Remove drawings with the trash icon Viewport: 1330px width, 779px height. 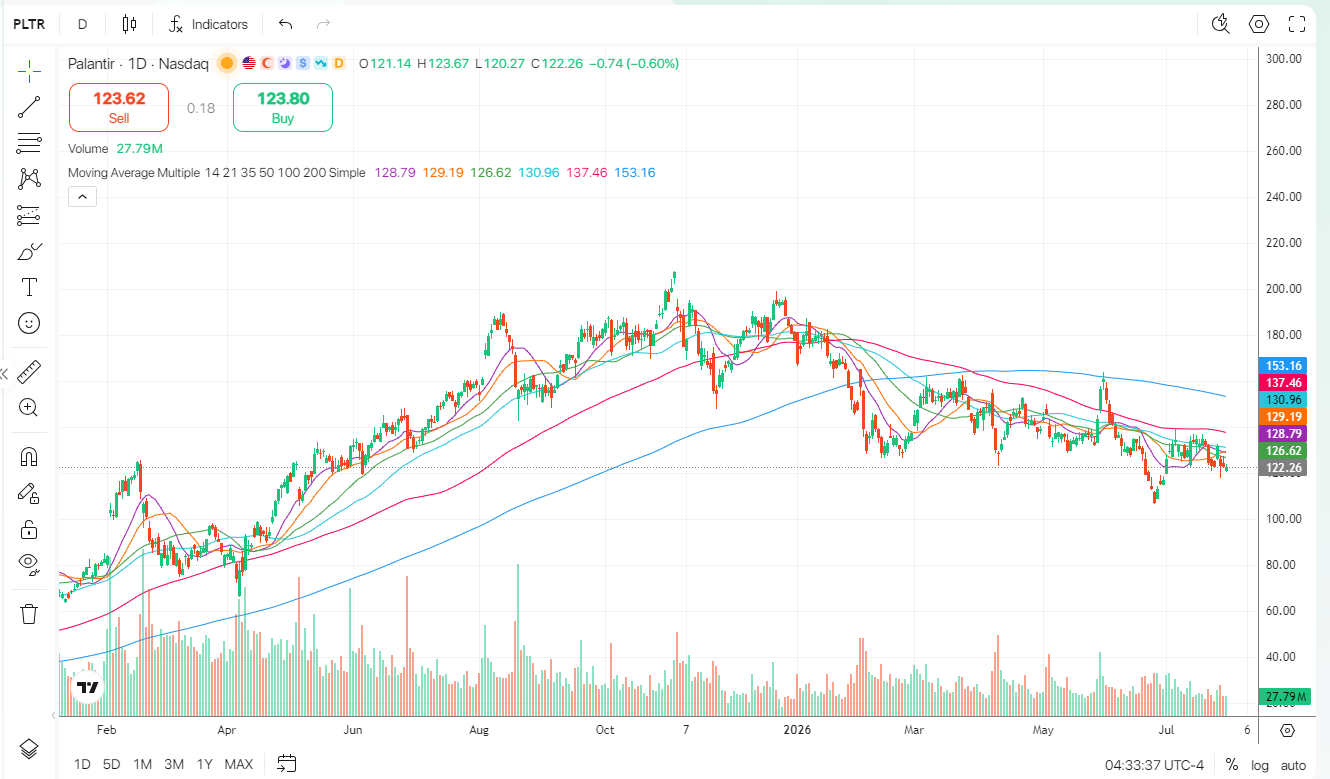[x=29, y=613]
